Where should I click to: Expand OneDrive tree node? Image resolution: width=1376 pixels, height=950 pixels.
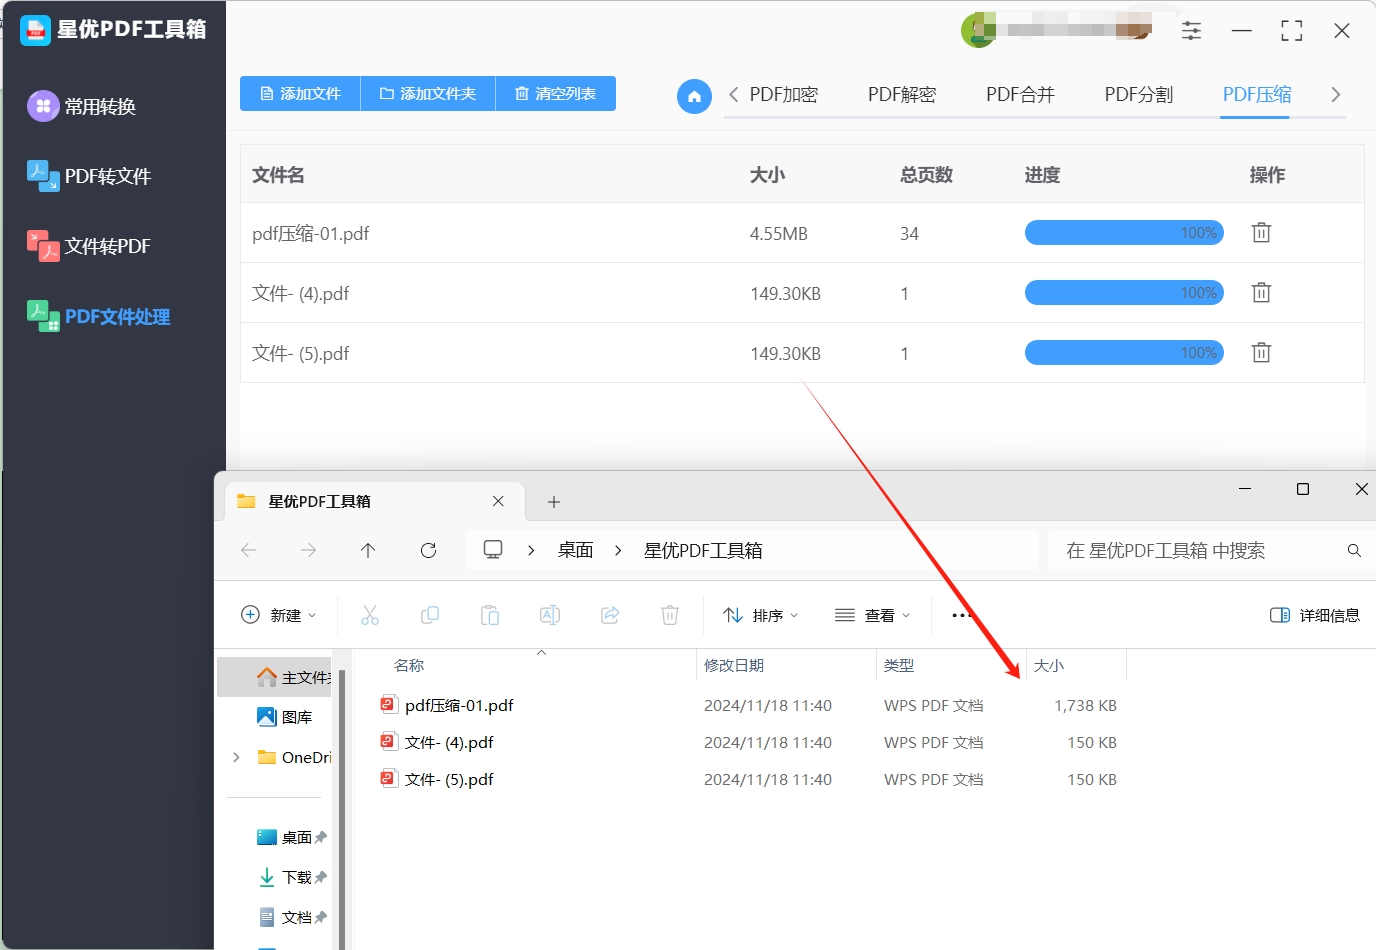(x=236, y=757)
